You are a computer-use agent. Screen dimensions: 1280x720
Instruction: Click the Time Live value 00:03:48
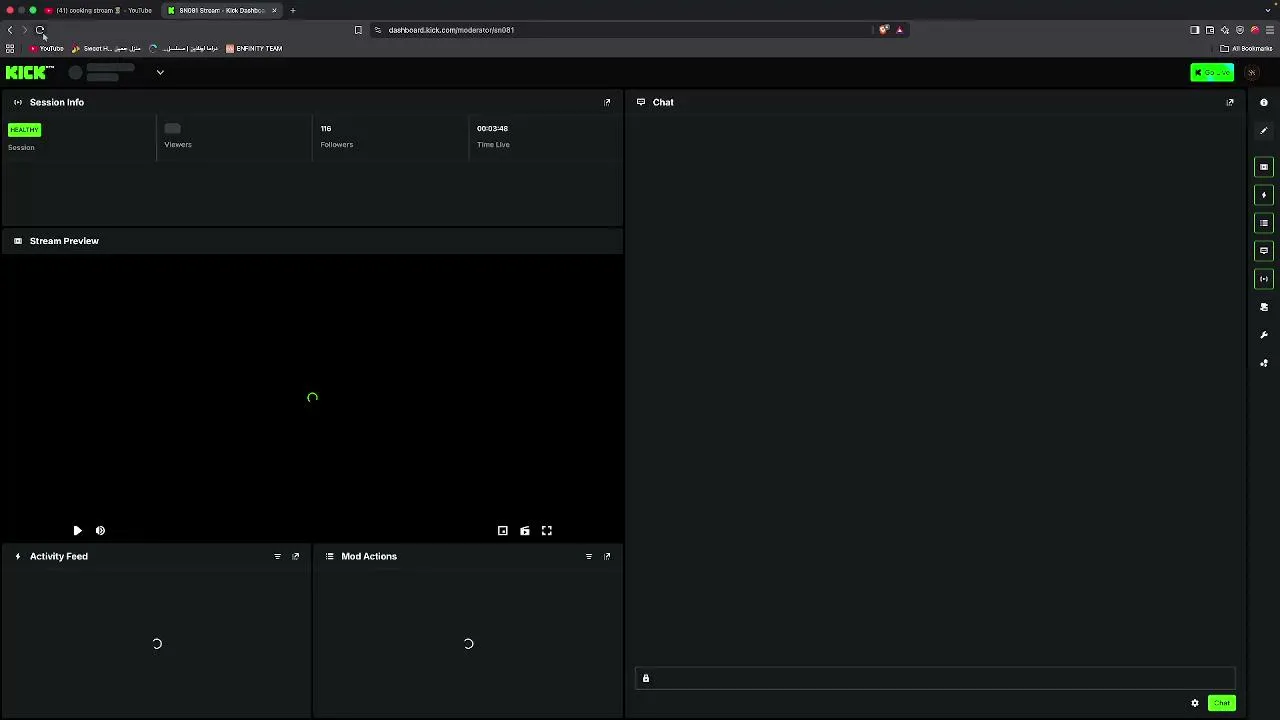click(x=492, y=128)
